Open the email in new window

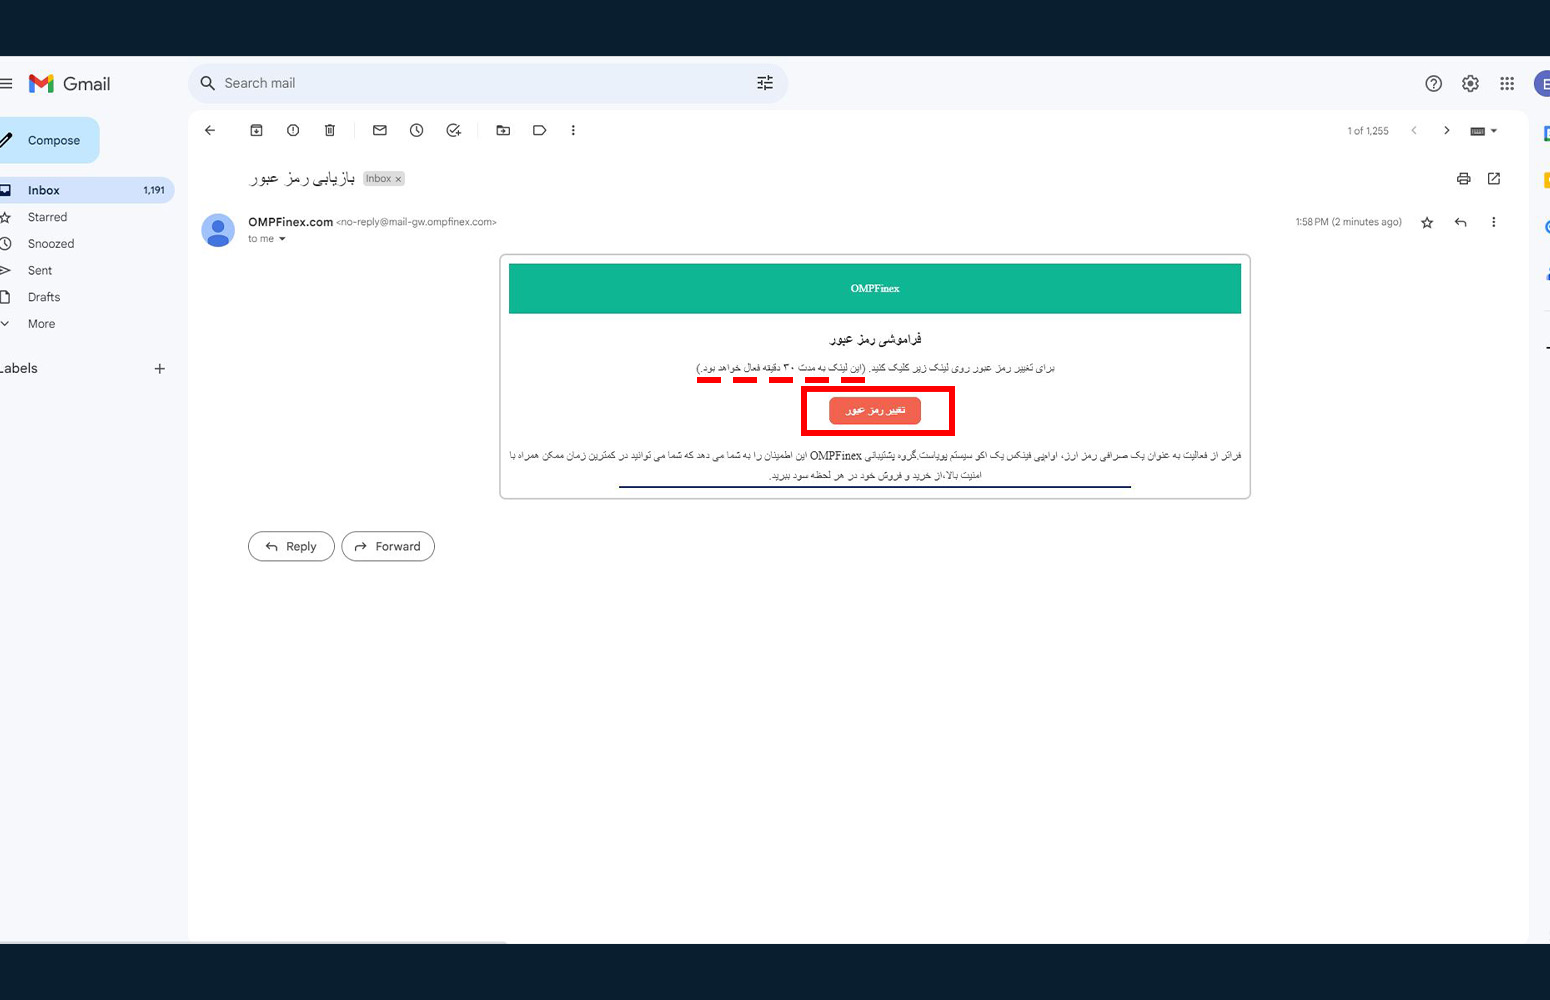[1494, 179]
